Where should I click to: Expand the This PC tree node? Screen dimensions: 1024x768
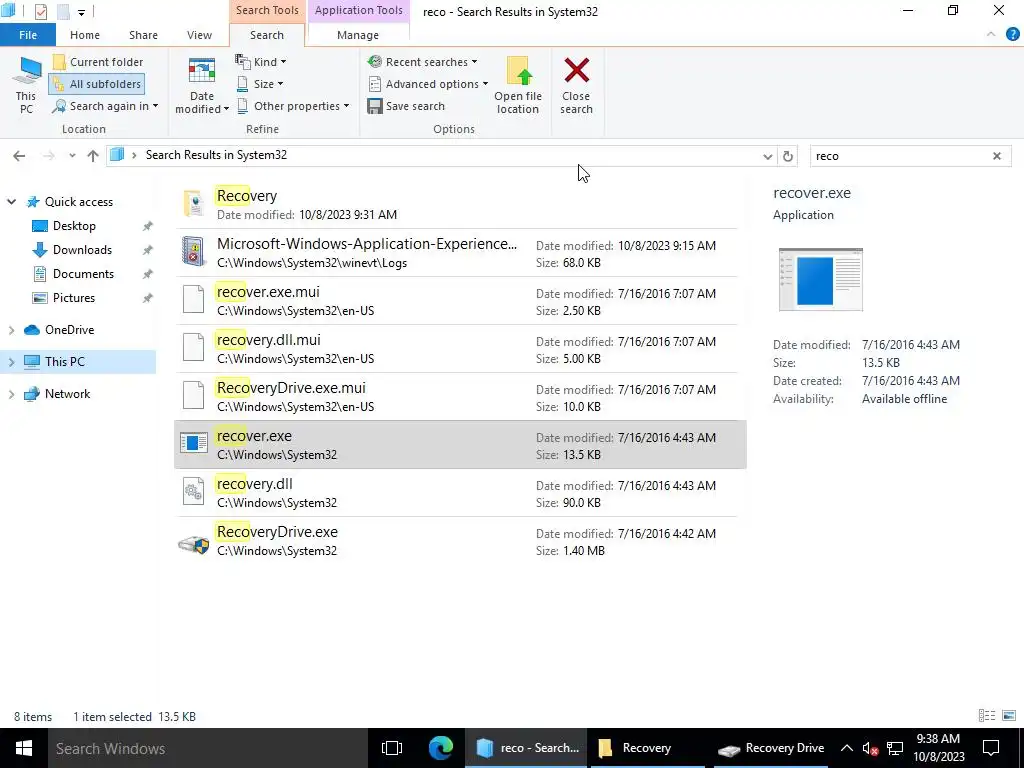[11, 362]
